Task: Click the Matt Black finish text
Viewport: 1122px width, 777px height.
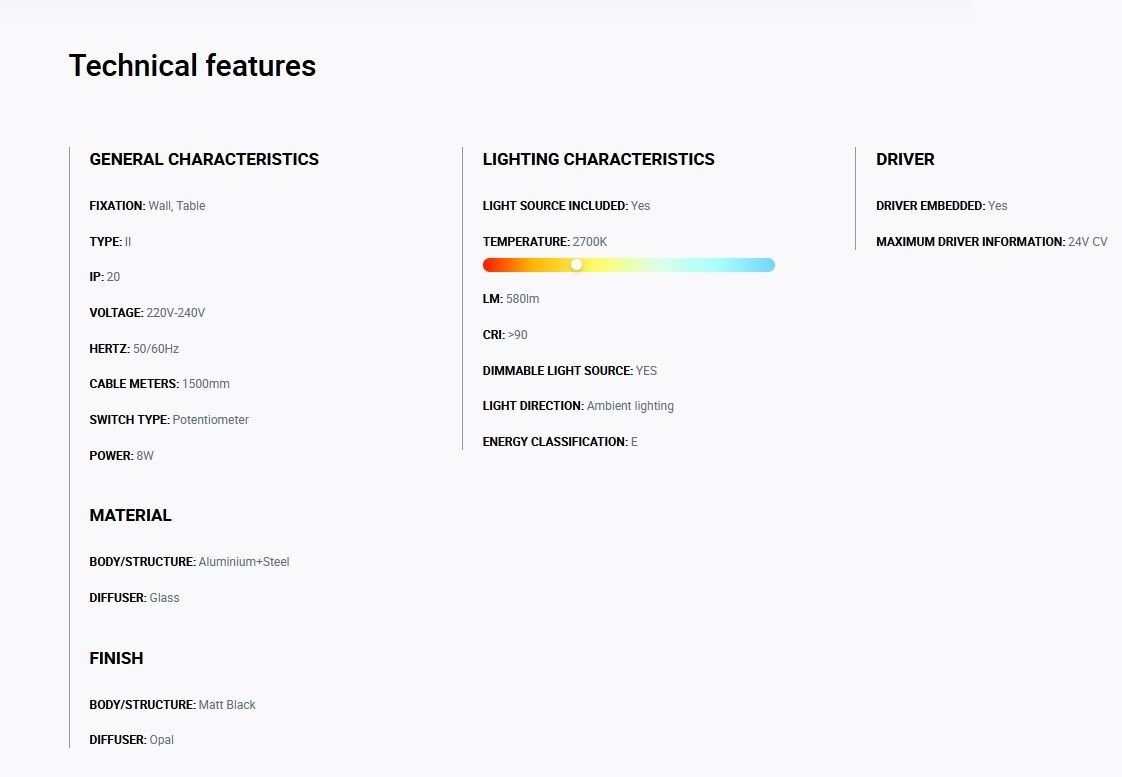Action: 227,705
